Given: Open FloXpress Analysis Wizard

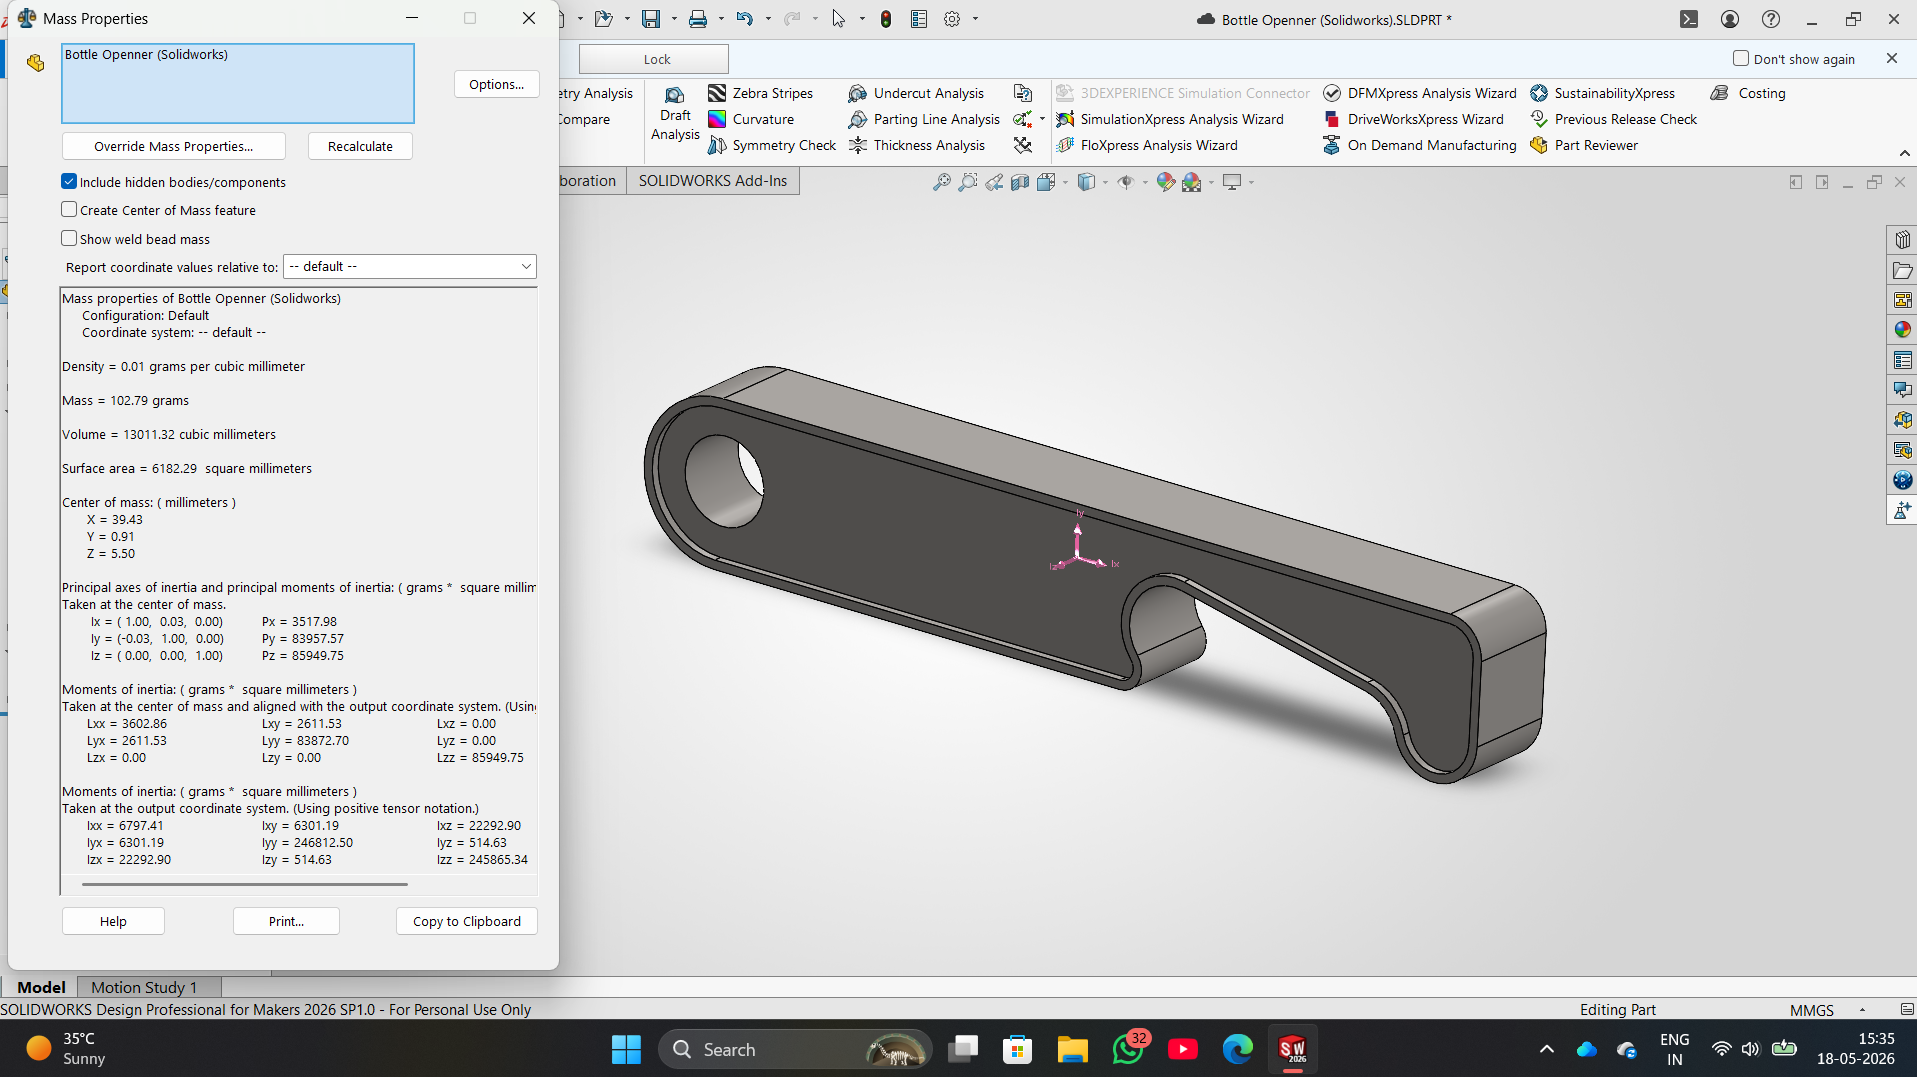Looking at the screenshot, I should tap(1146, 145).
